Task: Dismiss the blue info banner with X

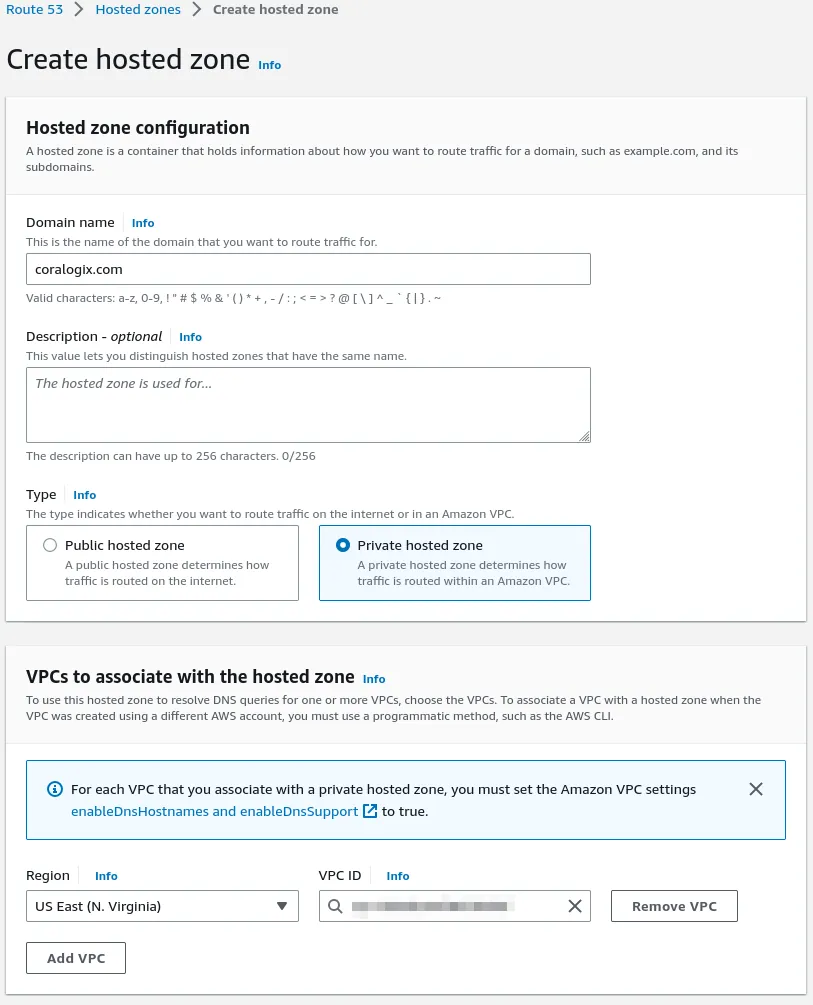Action: (756, 789)
